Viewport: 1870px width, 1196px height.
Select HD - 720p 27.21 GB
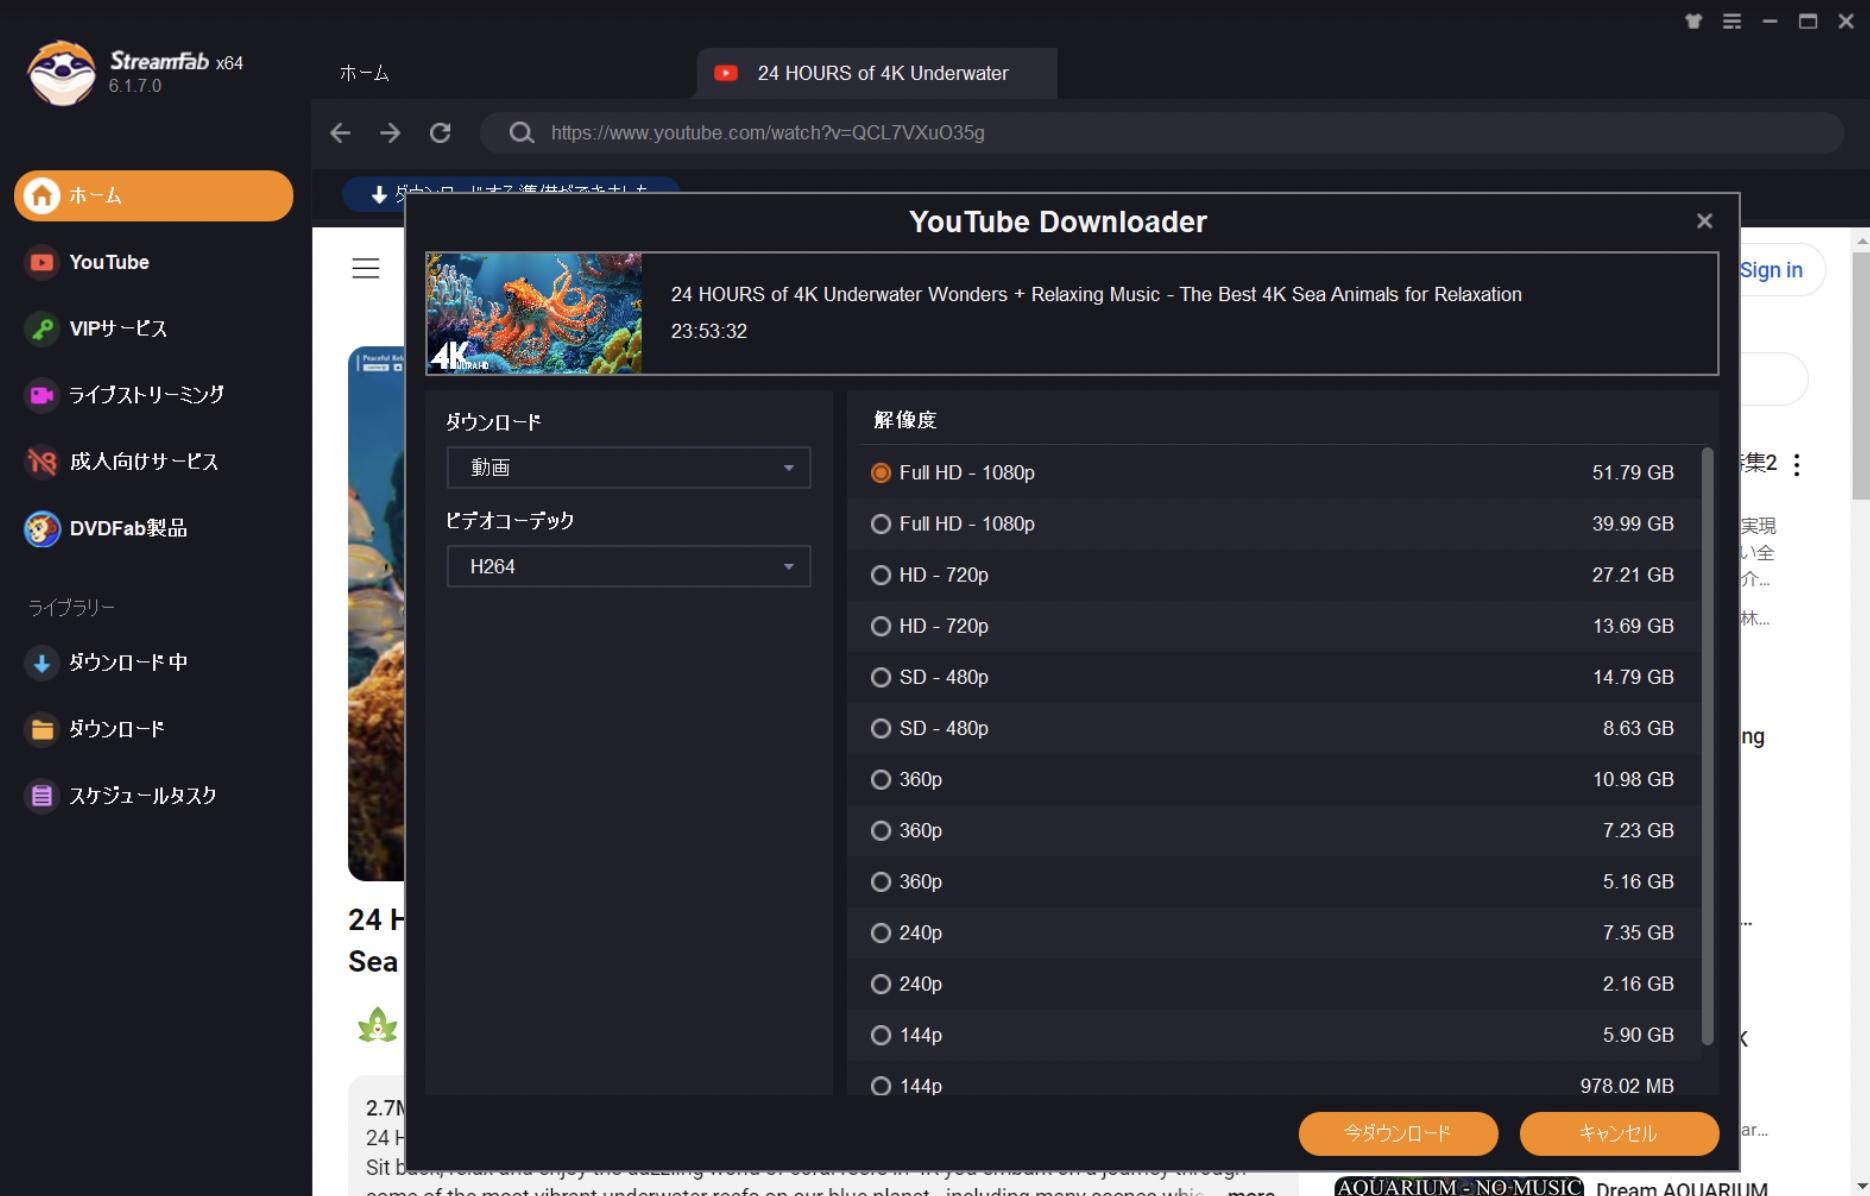[1273, 575]
